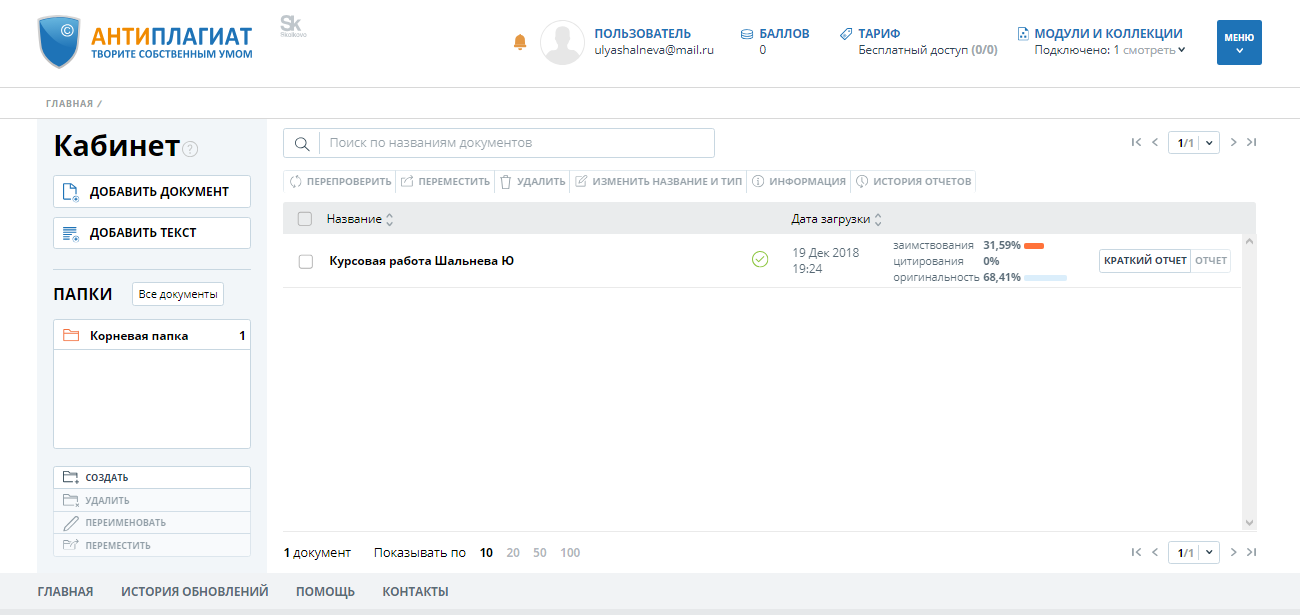Open ПОМОЩЬ in the footer menu
This screenshot has height=615, width=1301.
[x=325, y=592]
